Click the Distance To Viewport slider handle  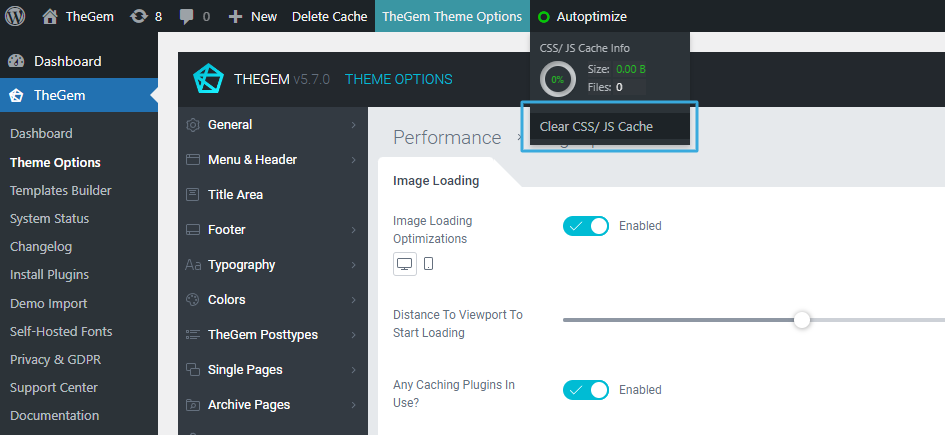801,320
